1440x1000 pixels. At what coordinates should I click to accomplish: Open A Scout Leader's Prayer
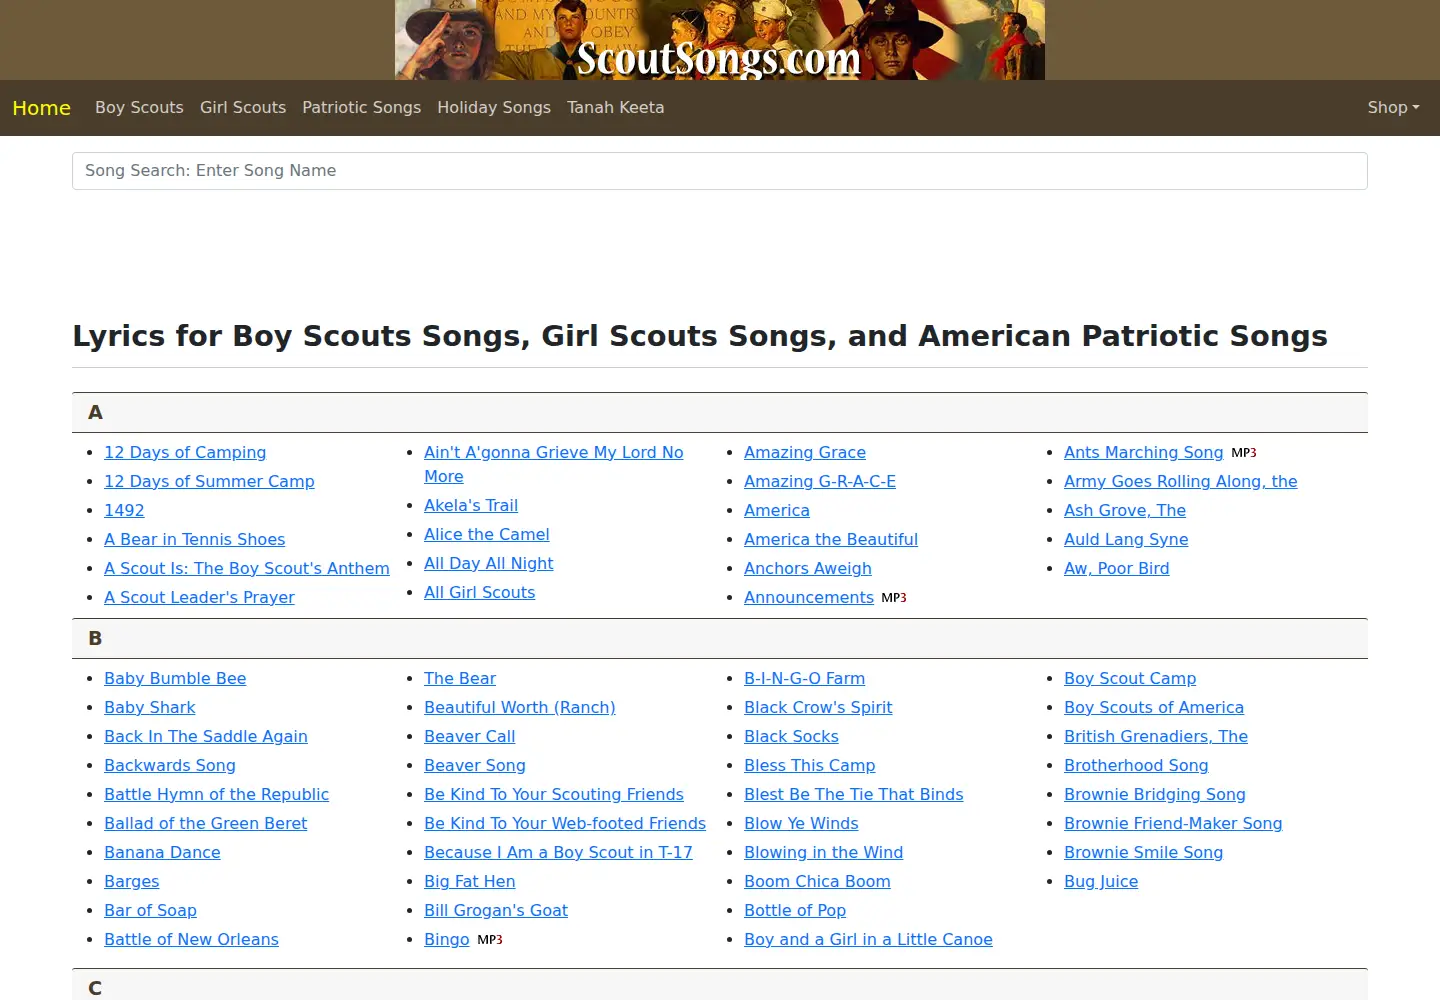199,598
